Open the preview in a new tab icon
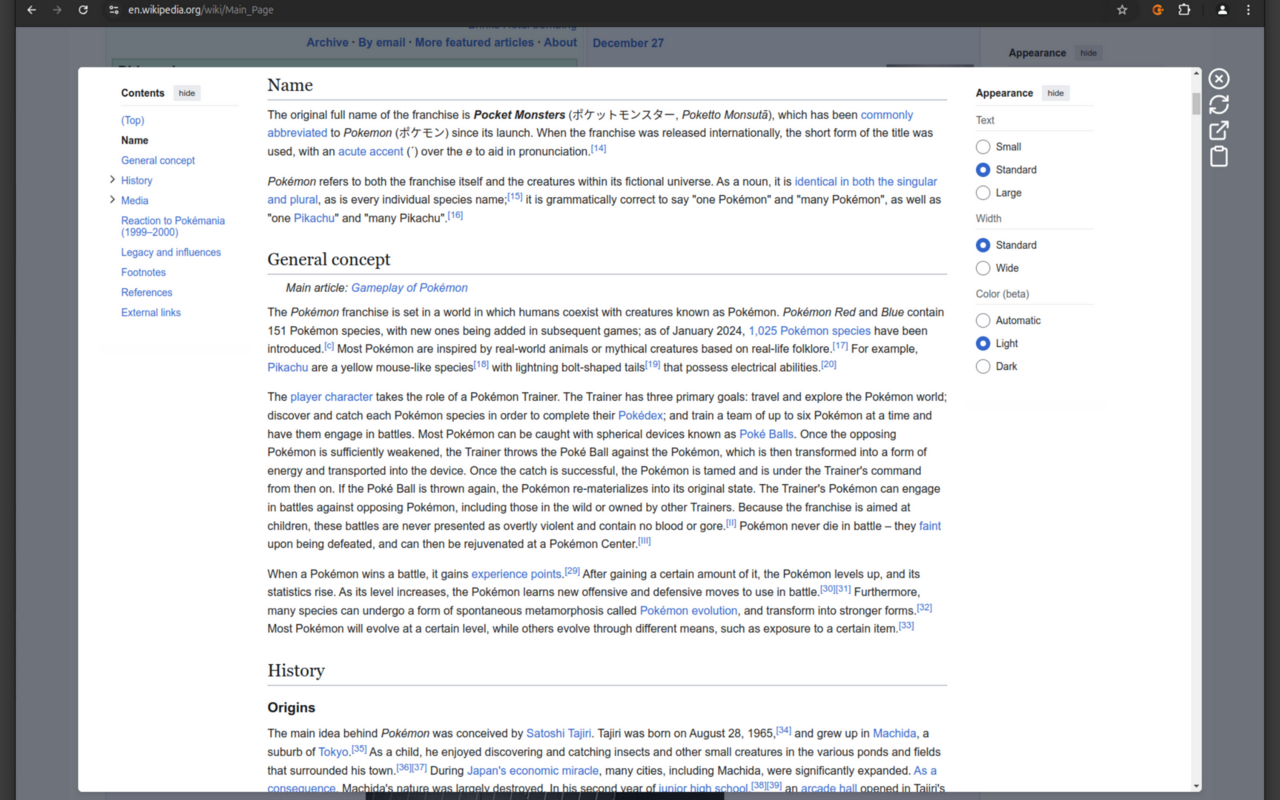The image size is (1280, 800). (1219, 130)
